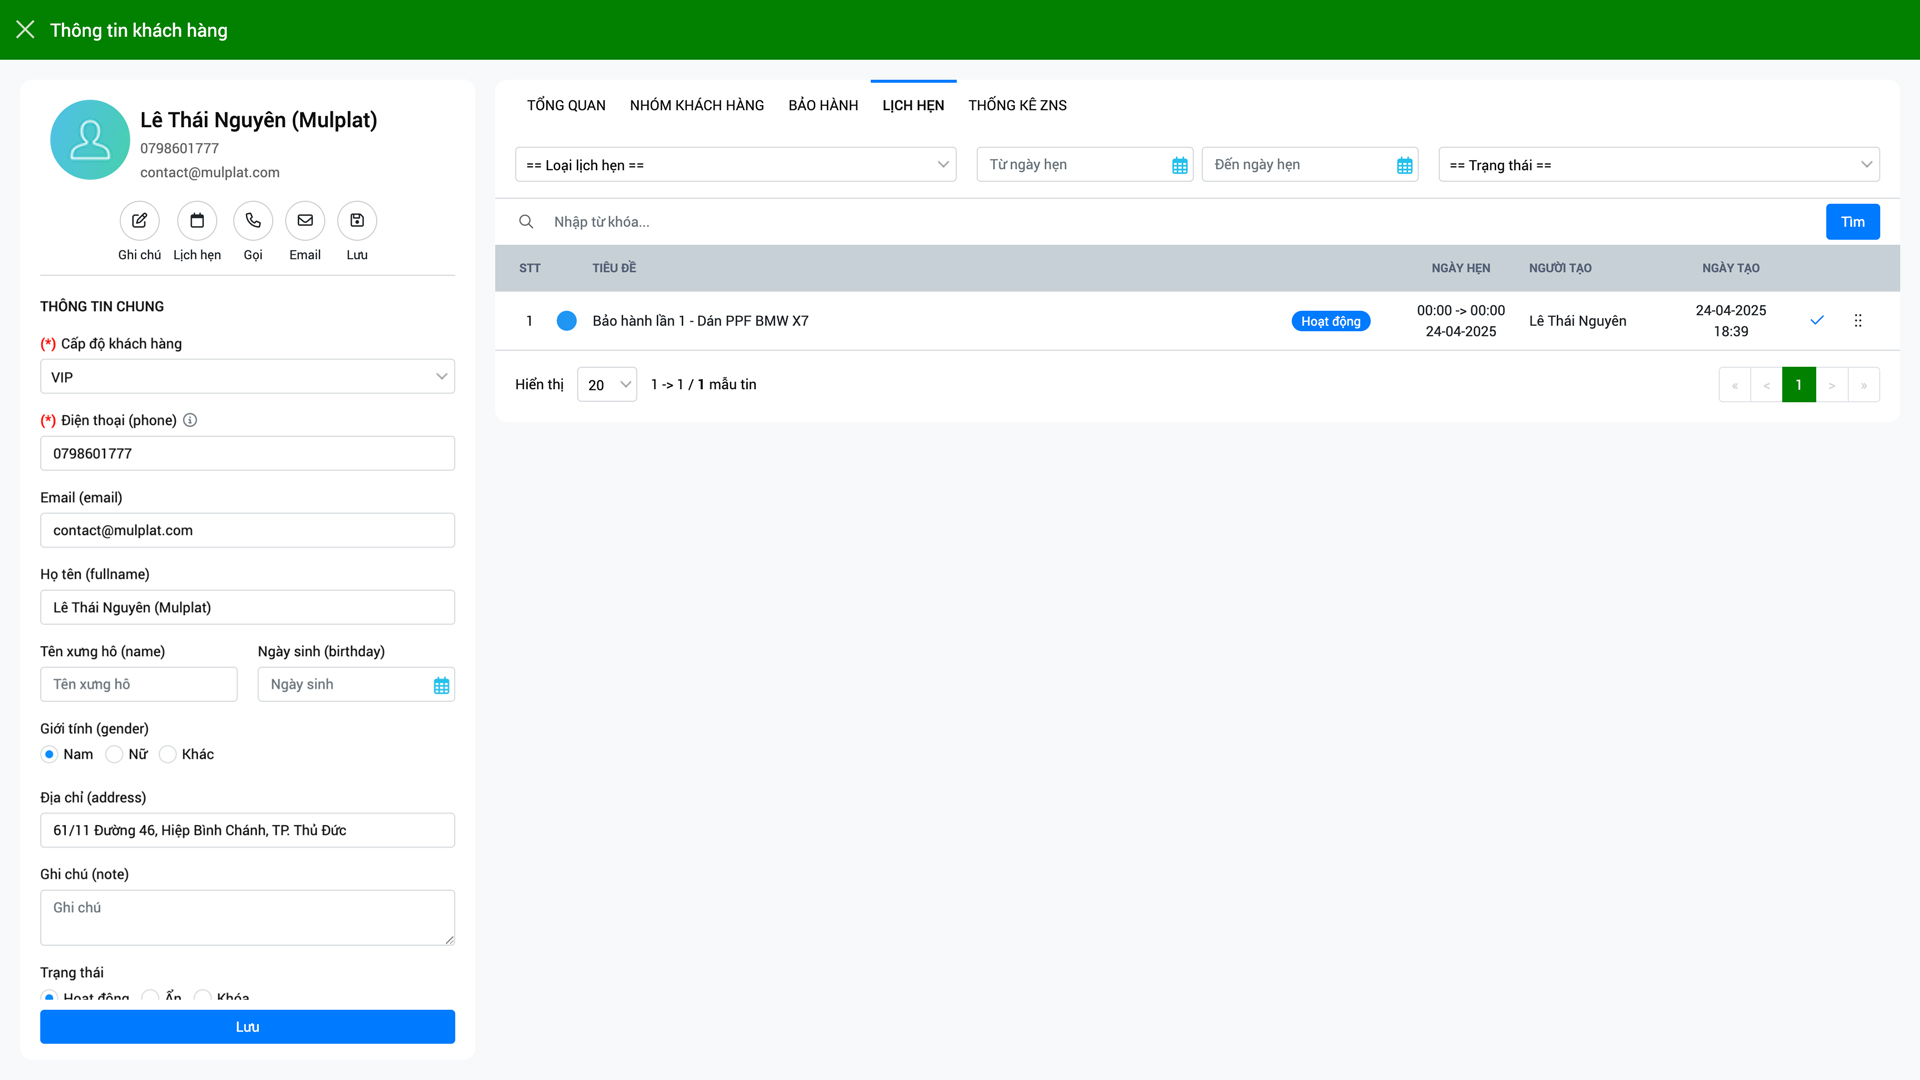1920x1080 pixels.
Task: Click the Gọi phone icon
Action: point(253,221)
